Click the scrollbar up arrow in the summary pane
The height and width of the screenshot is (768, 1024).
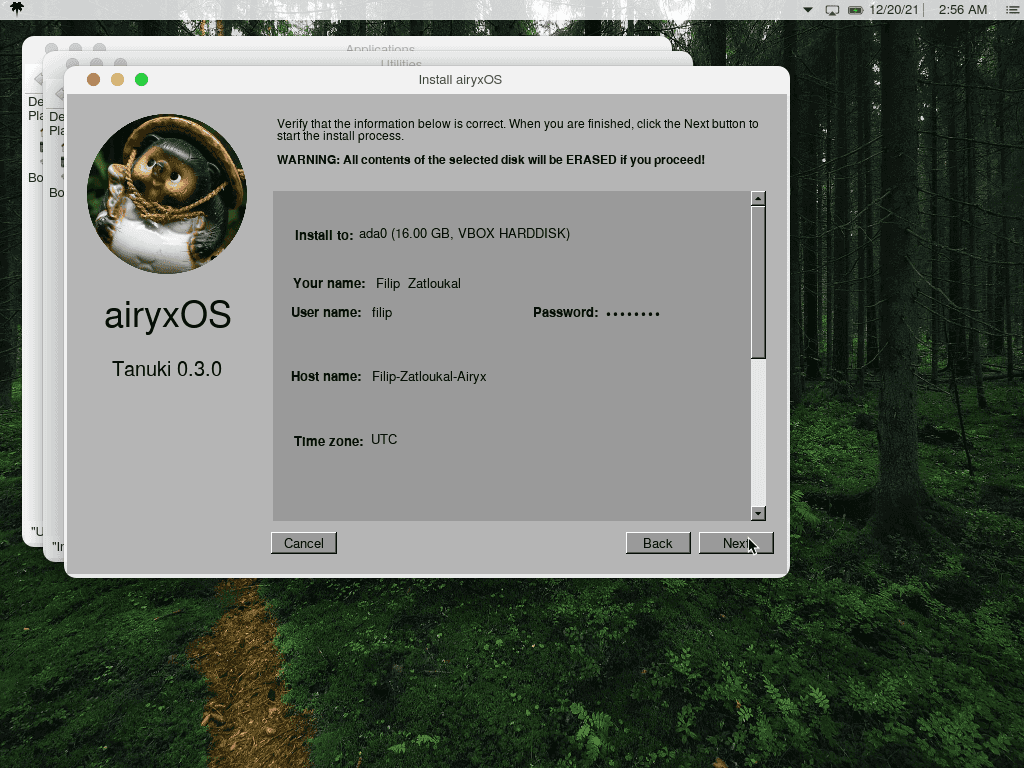[x=760, y=196]
